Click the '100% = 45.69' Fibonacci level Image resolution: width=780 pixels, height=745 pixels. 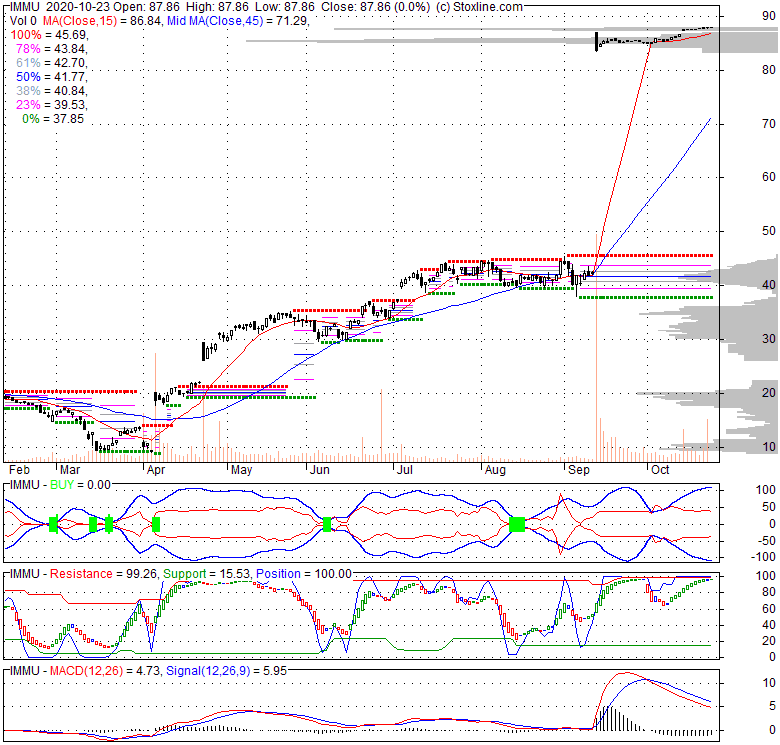coord(49,35)
